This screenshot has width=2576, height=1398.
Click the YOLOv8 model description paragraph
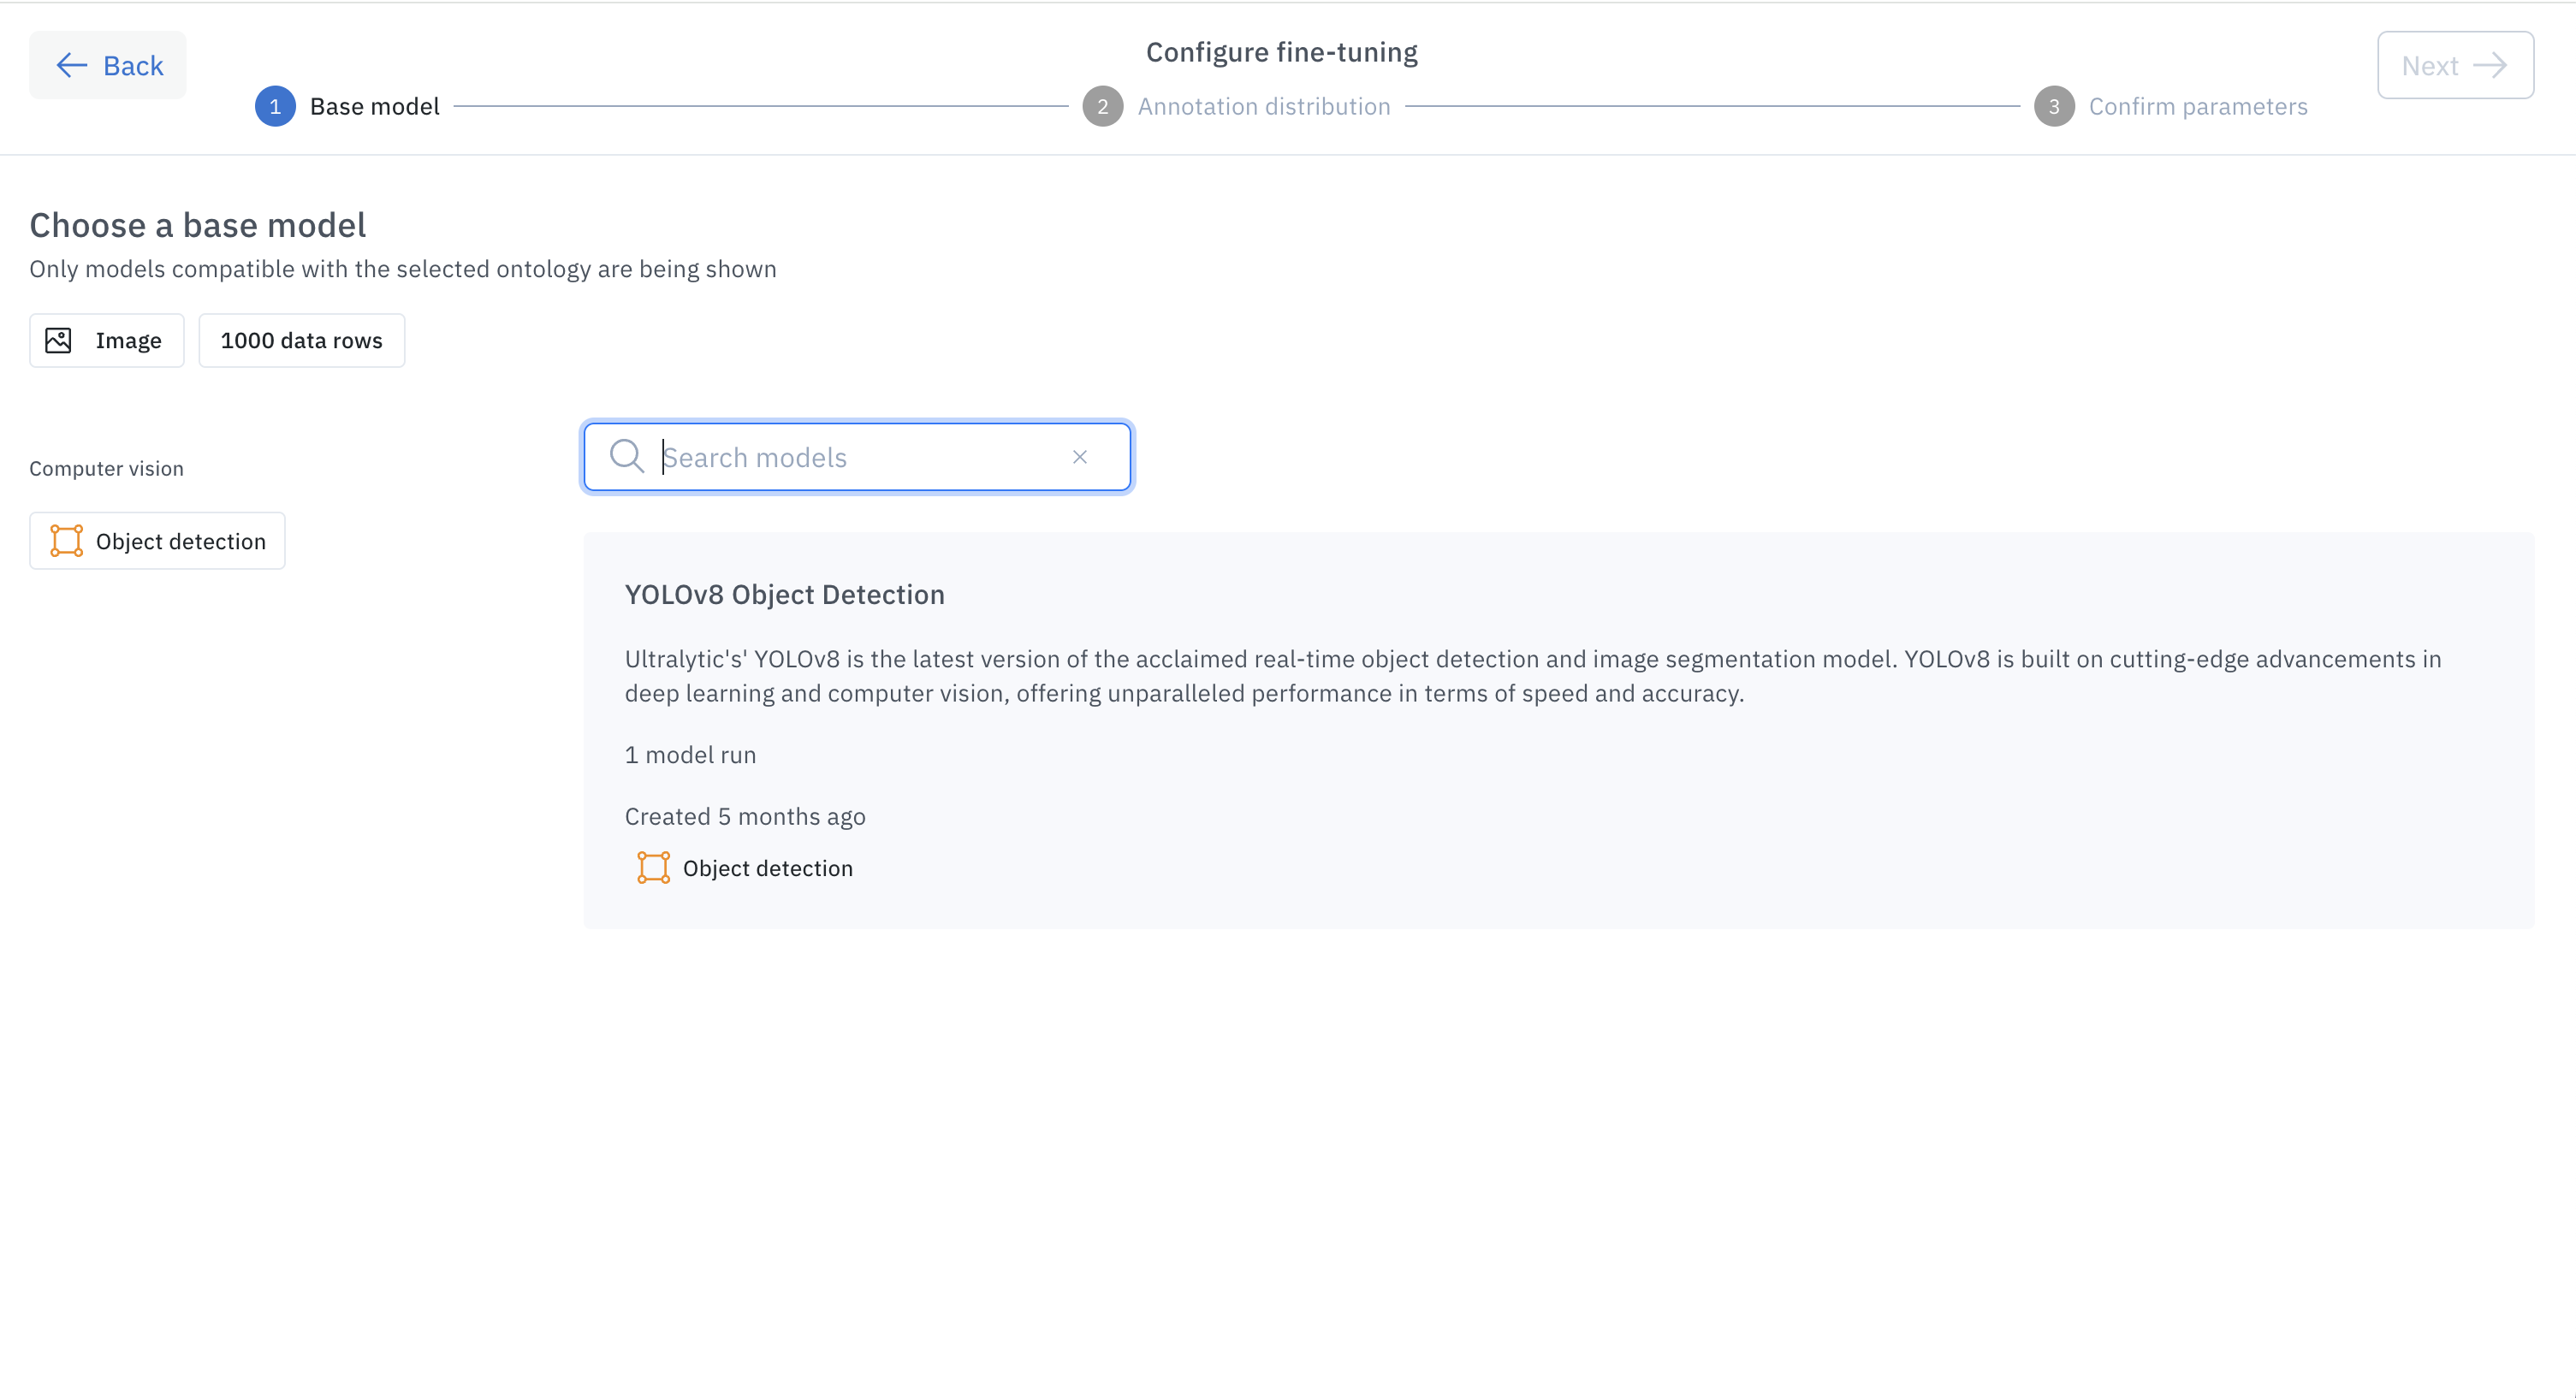1533,676
